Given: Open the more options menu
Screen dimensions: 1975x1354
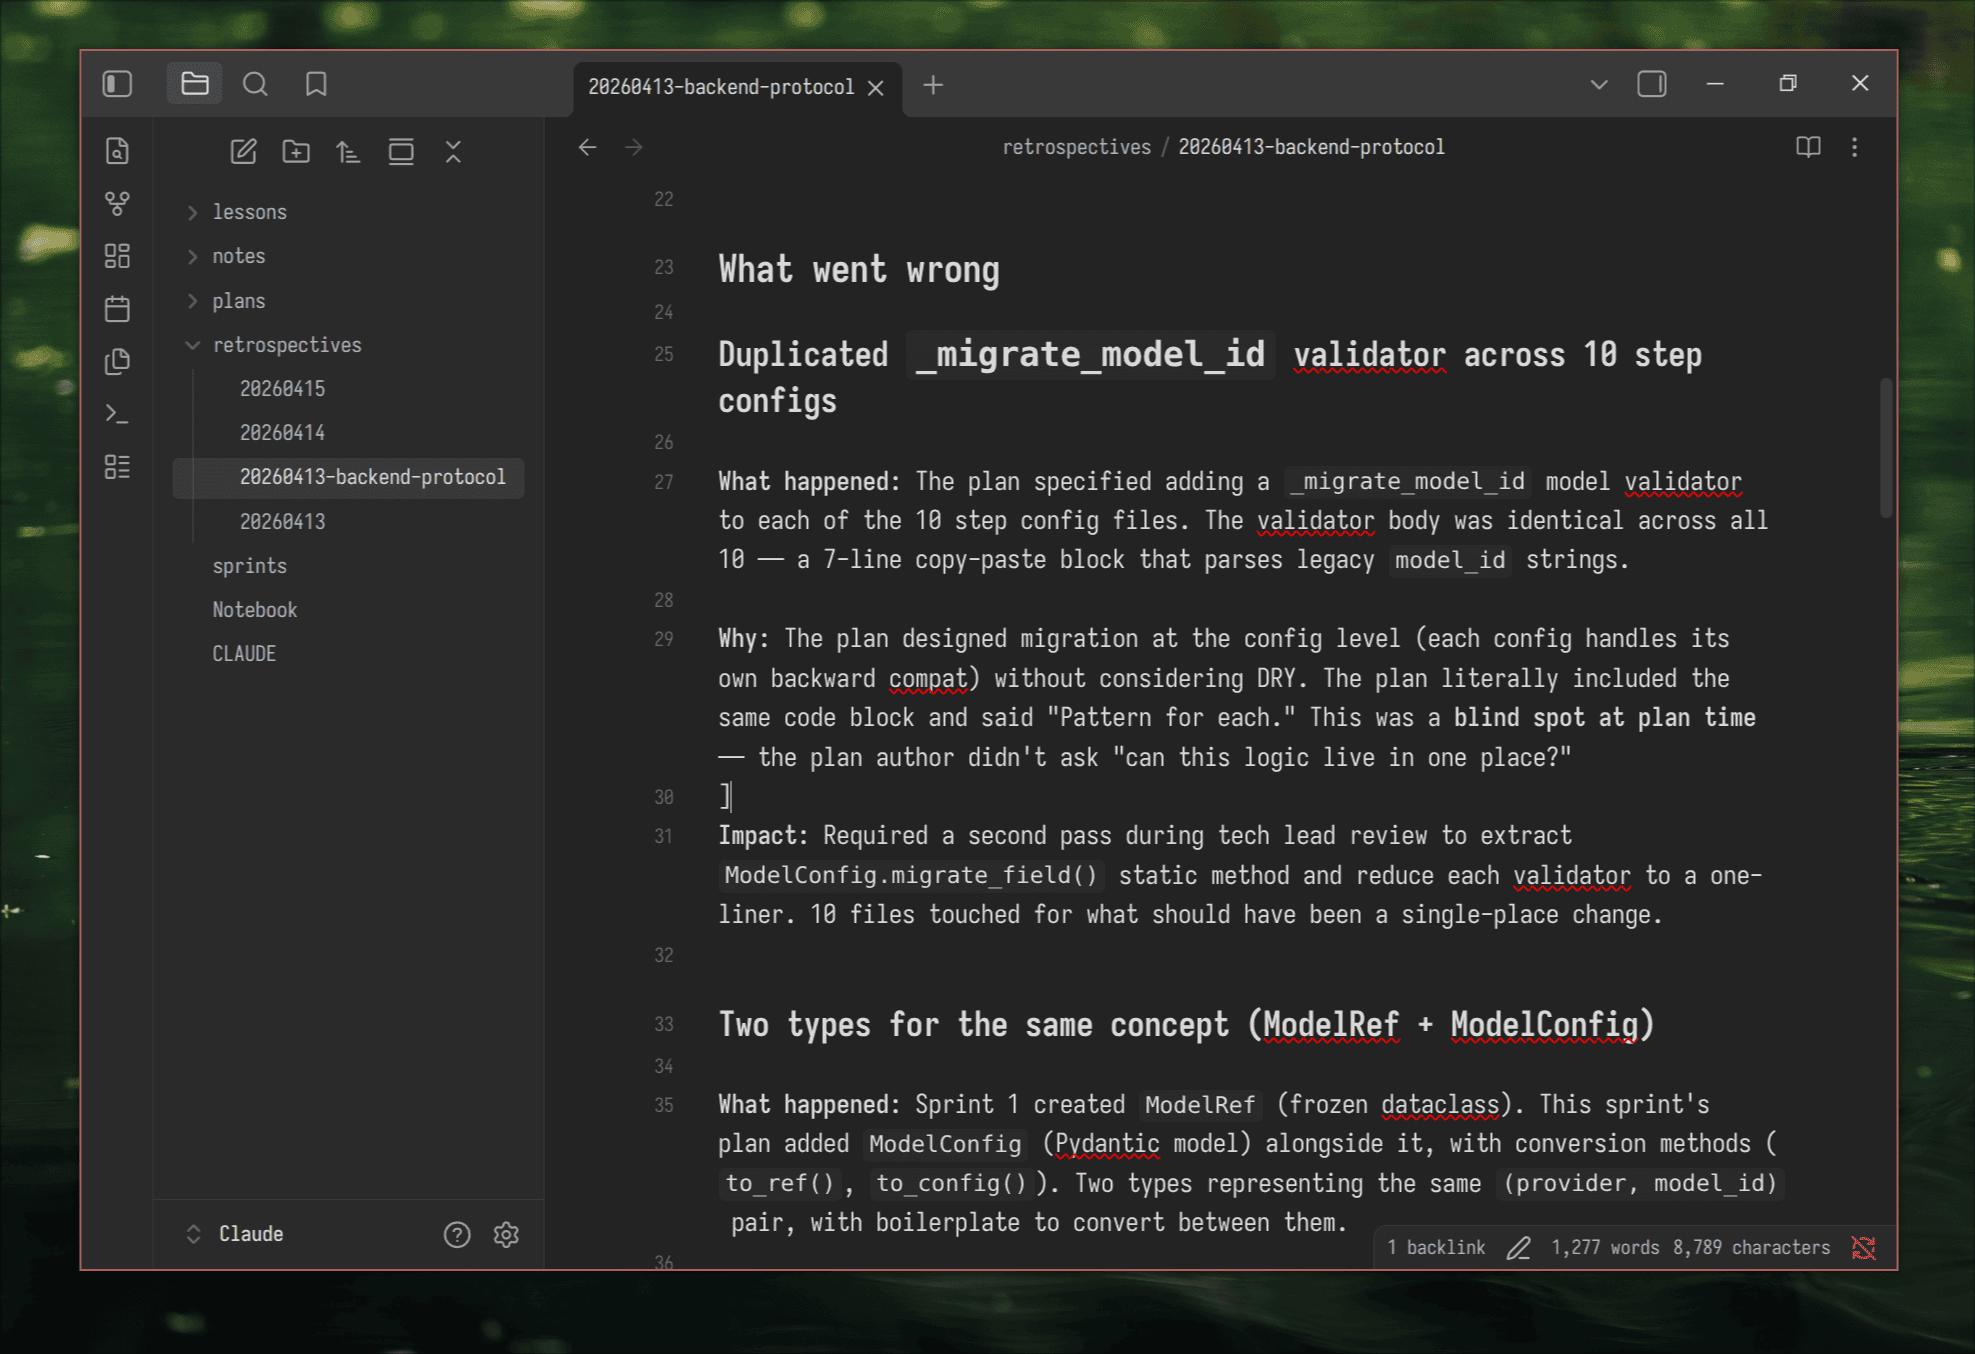Looking at the screenshot, I should [1855, 147].
